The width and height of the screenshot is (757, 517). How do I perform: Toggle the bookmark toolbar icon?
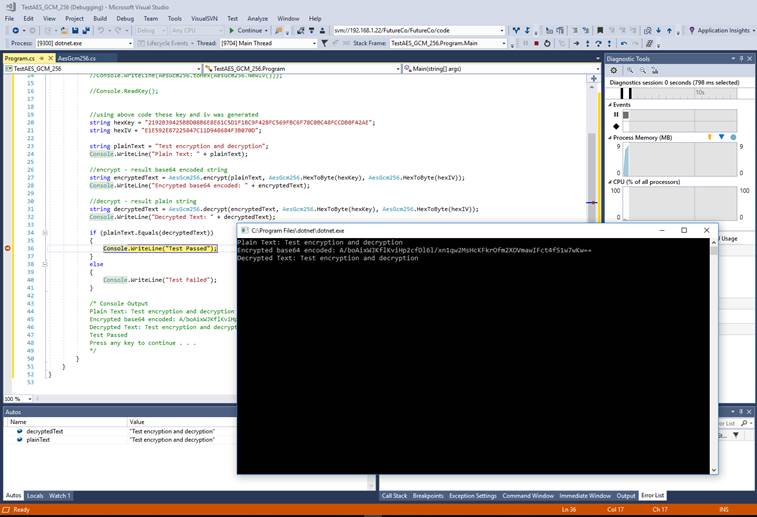point(600,30)
